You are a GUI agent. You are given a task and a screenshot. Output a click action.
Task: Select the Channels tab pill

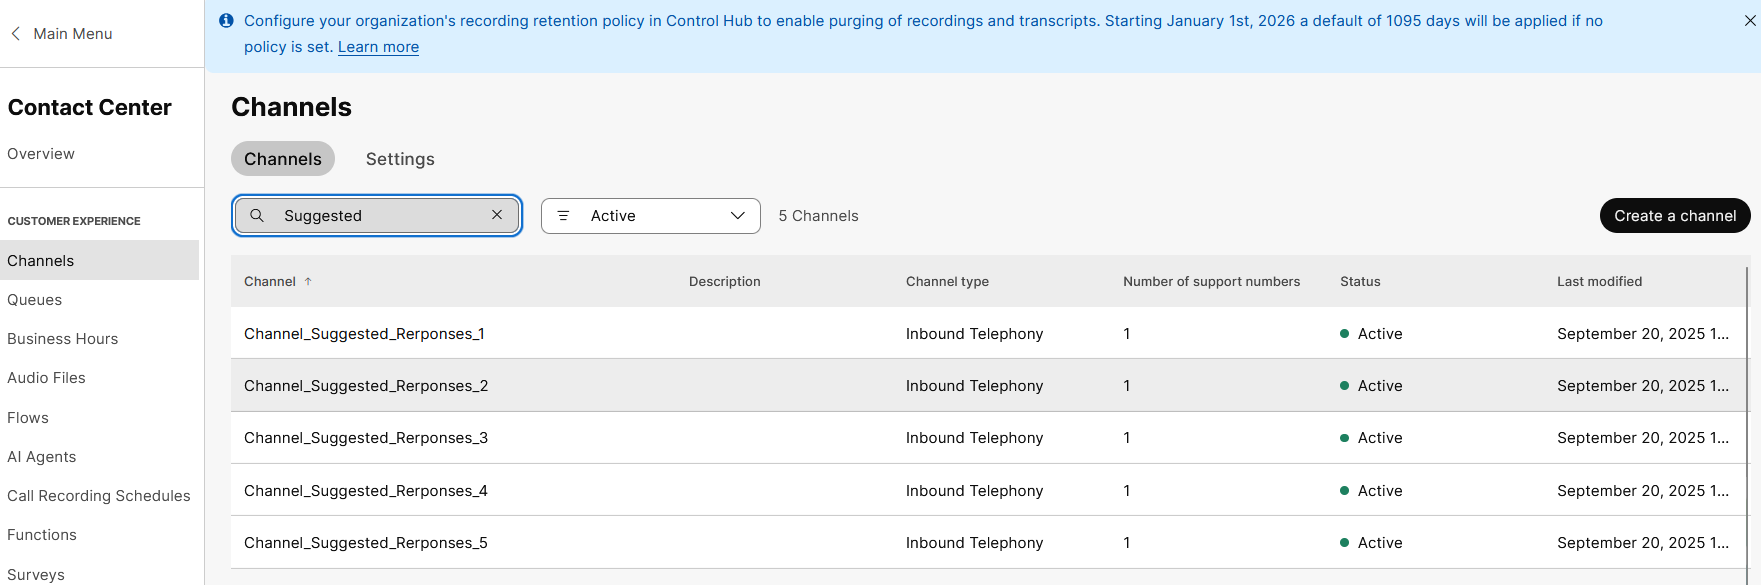[x=282, y=159]
